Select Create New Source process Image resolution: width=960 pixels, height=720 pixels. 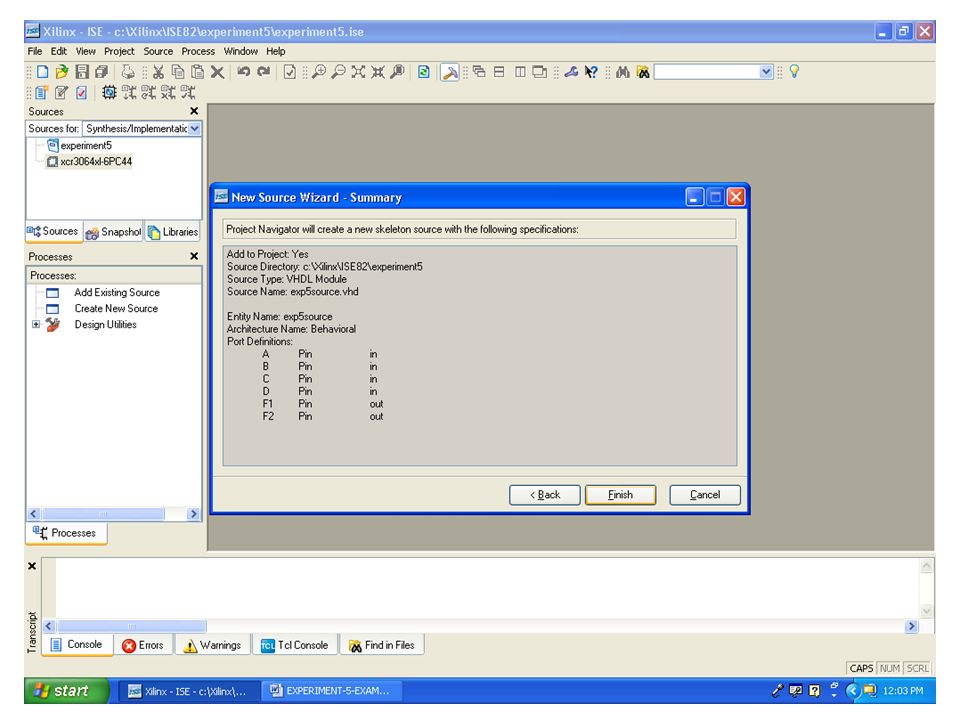pos(116,309)
